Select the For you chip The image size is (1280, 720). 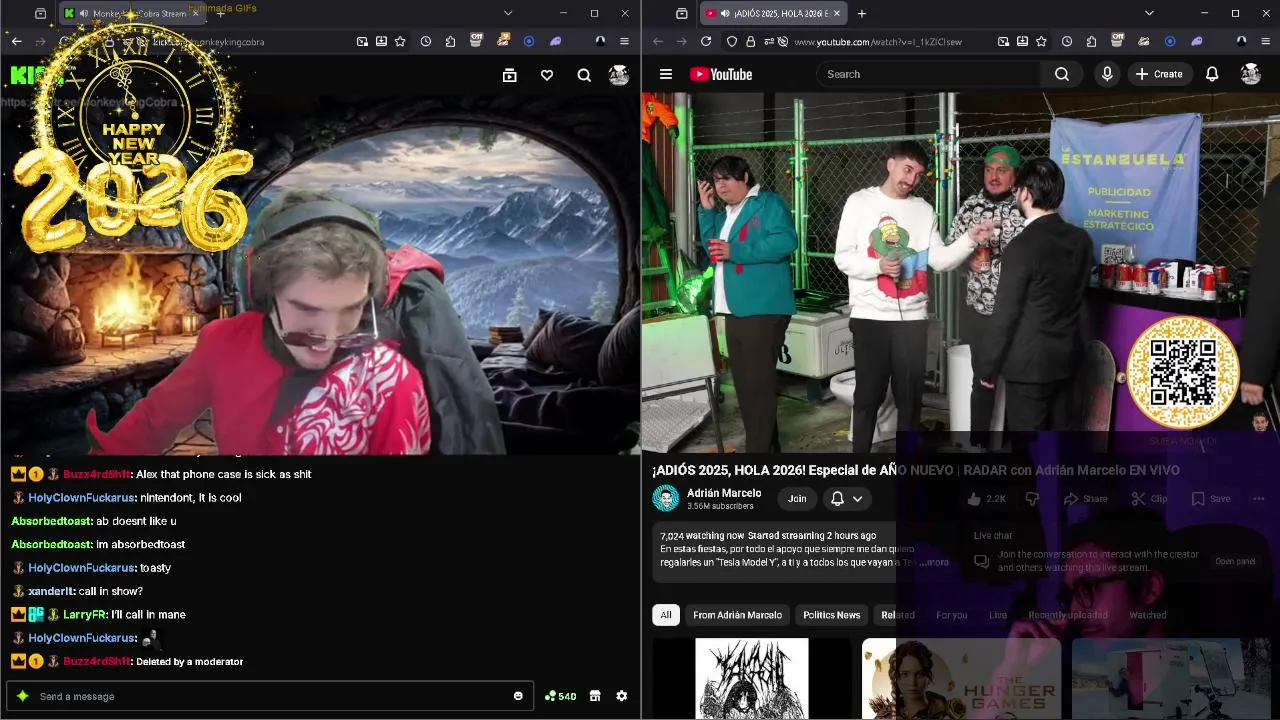tap(952, 615)
